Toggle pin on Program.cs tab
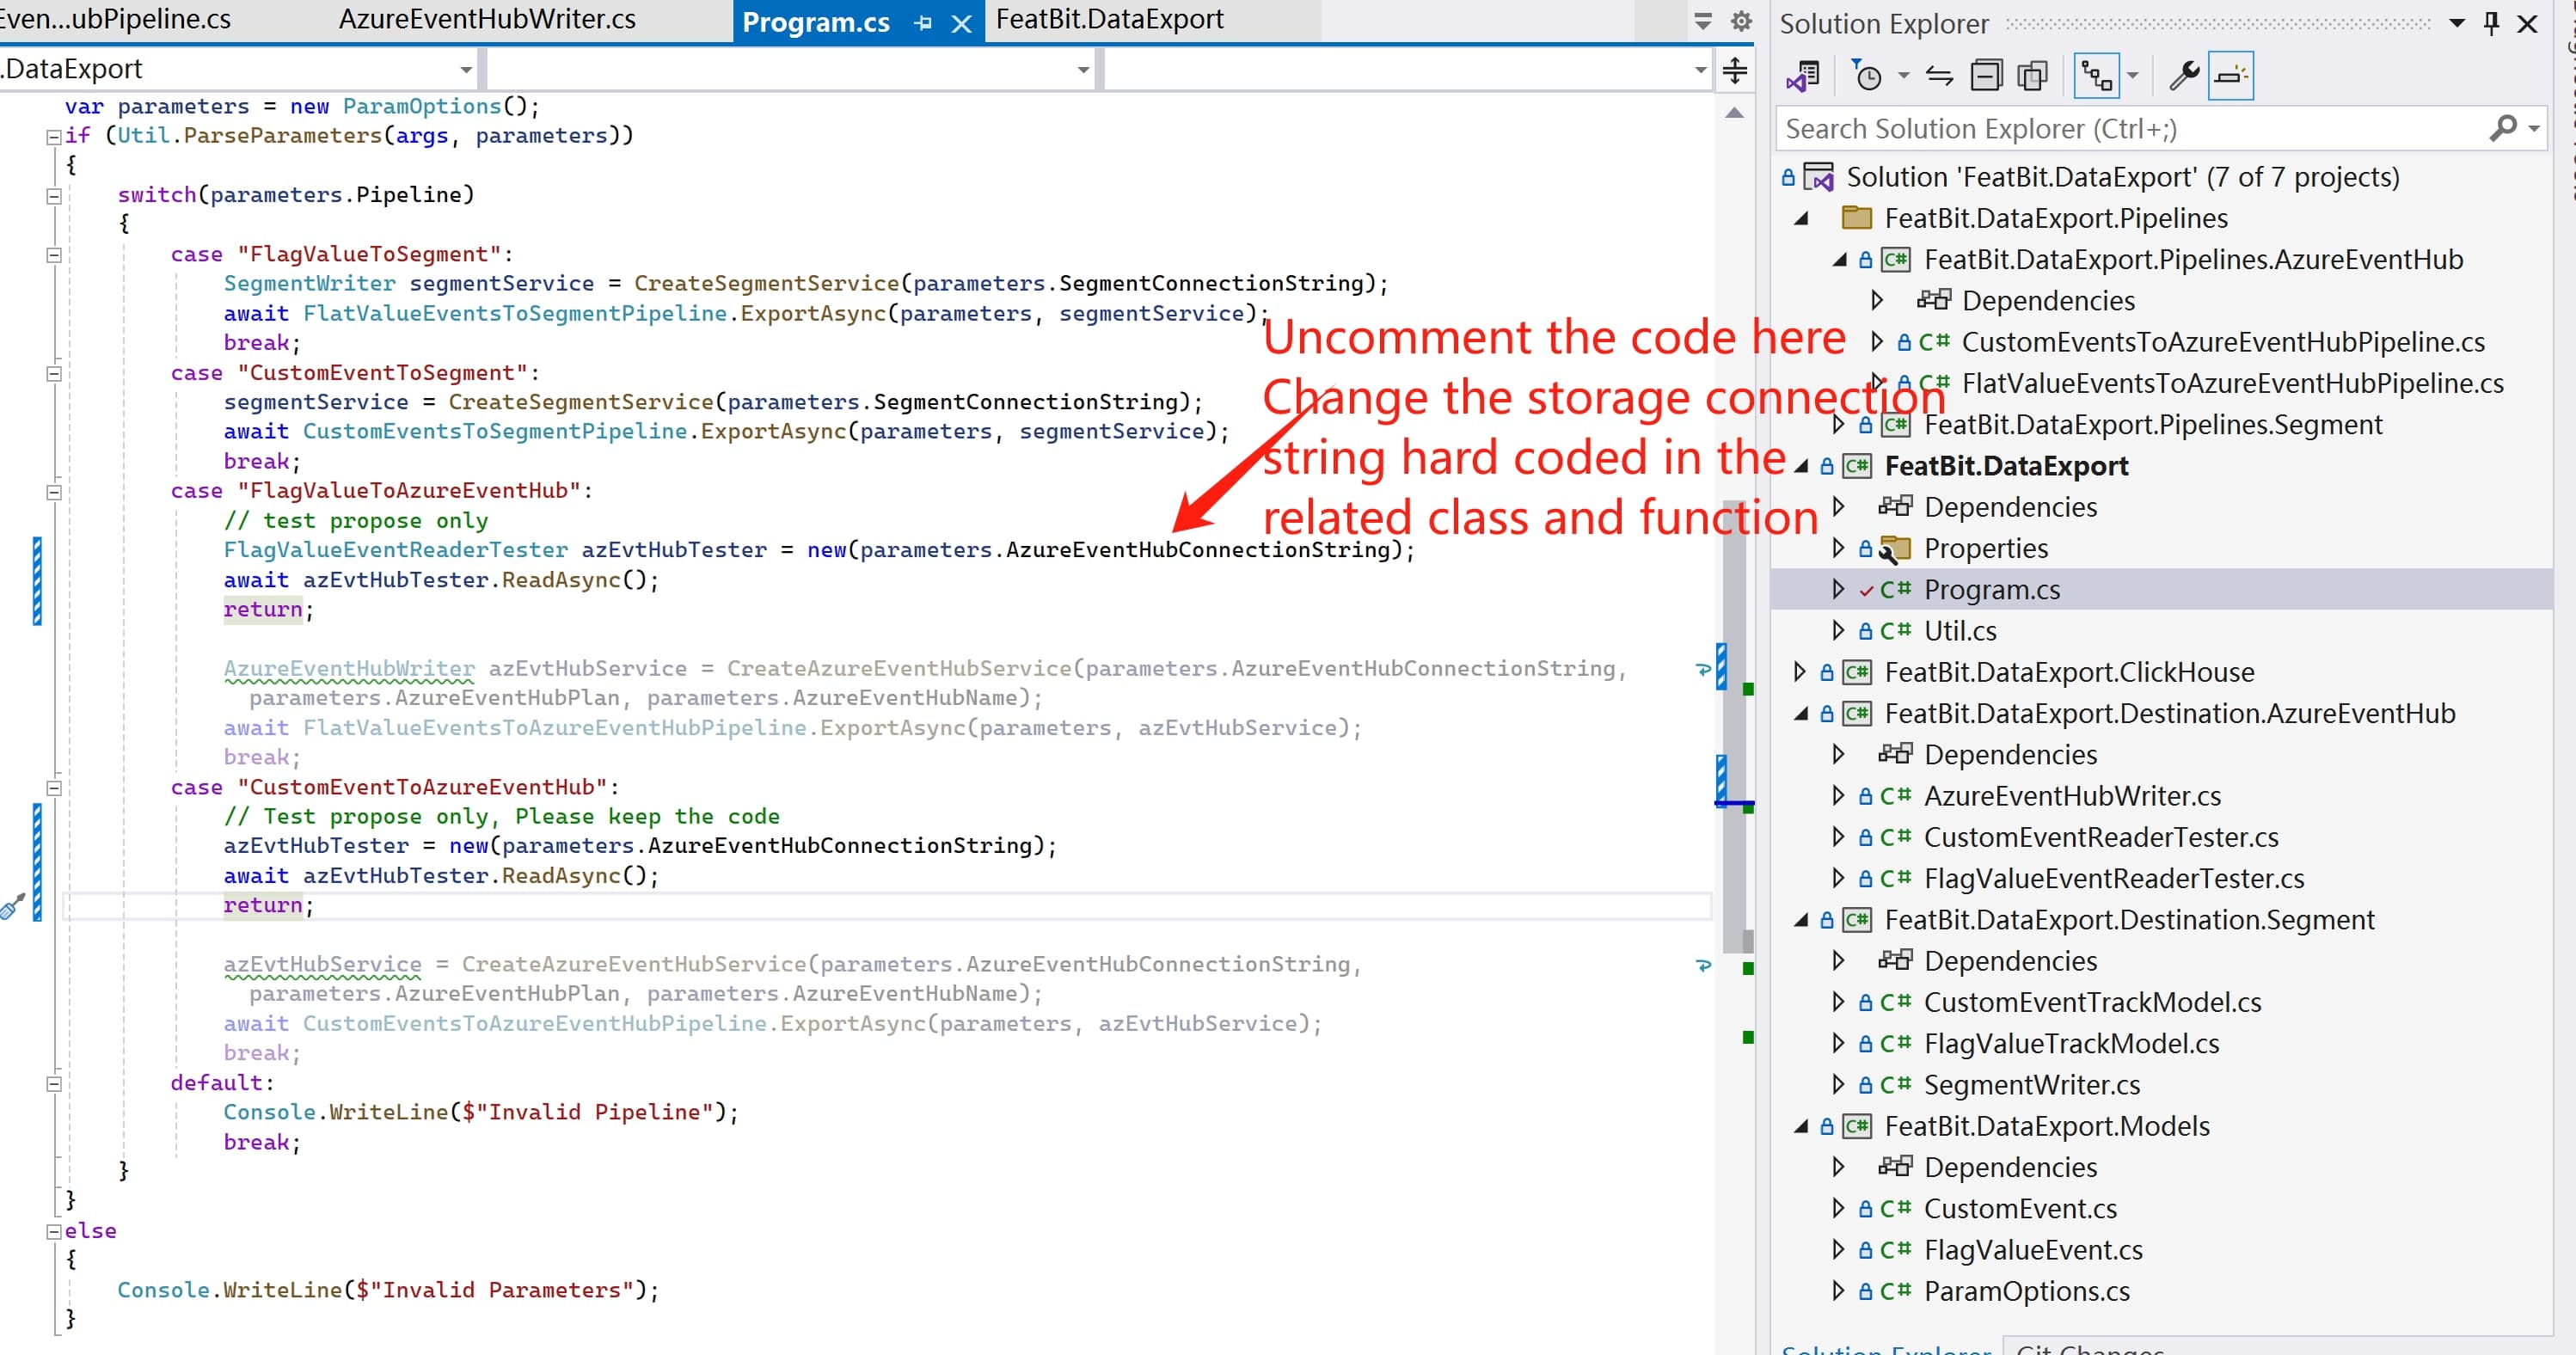Image resolution: width=2576 pixels, height=1355 pixels. pos(922,23)
